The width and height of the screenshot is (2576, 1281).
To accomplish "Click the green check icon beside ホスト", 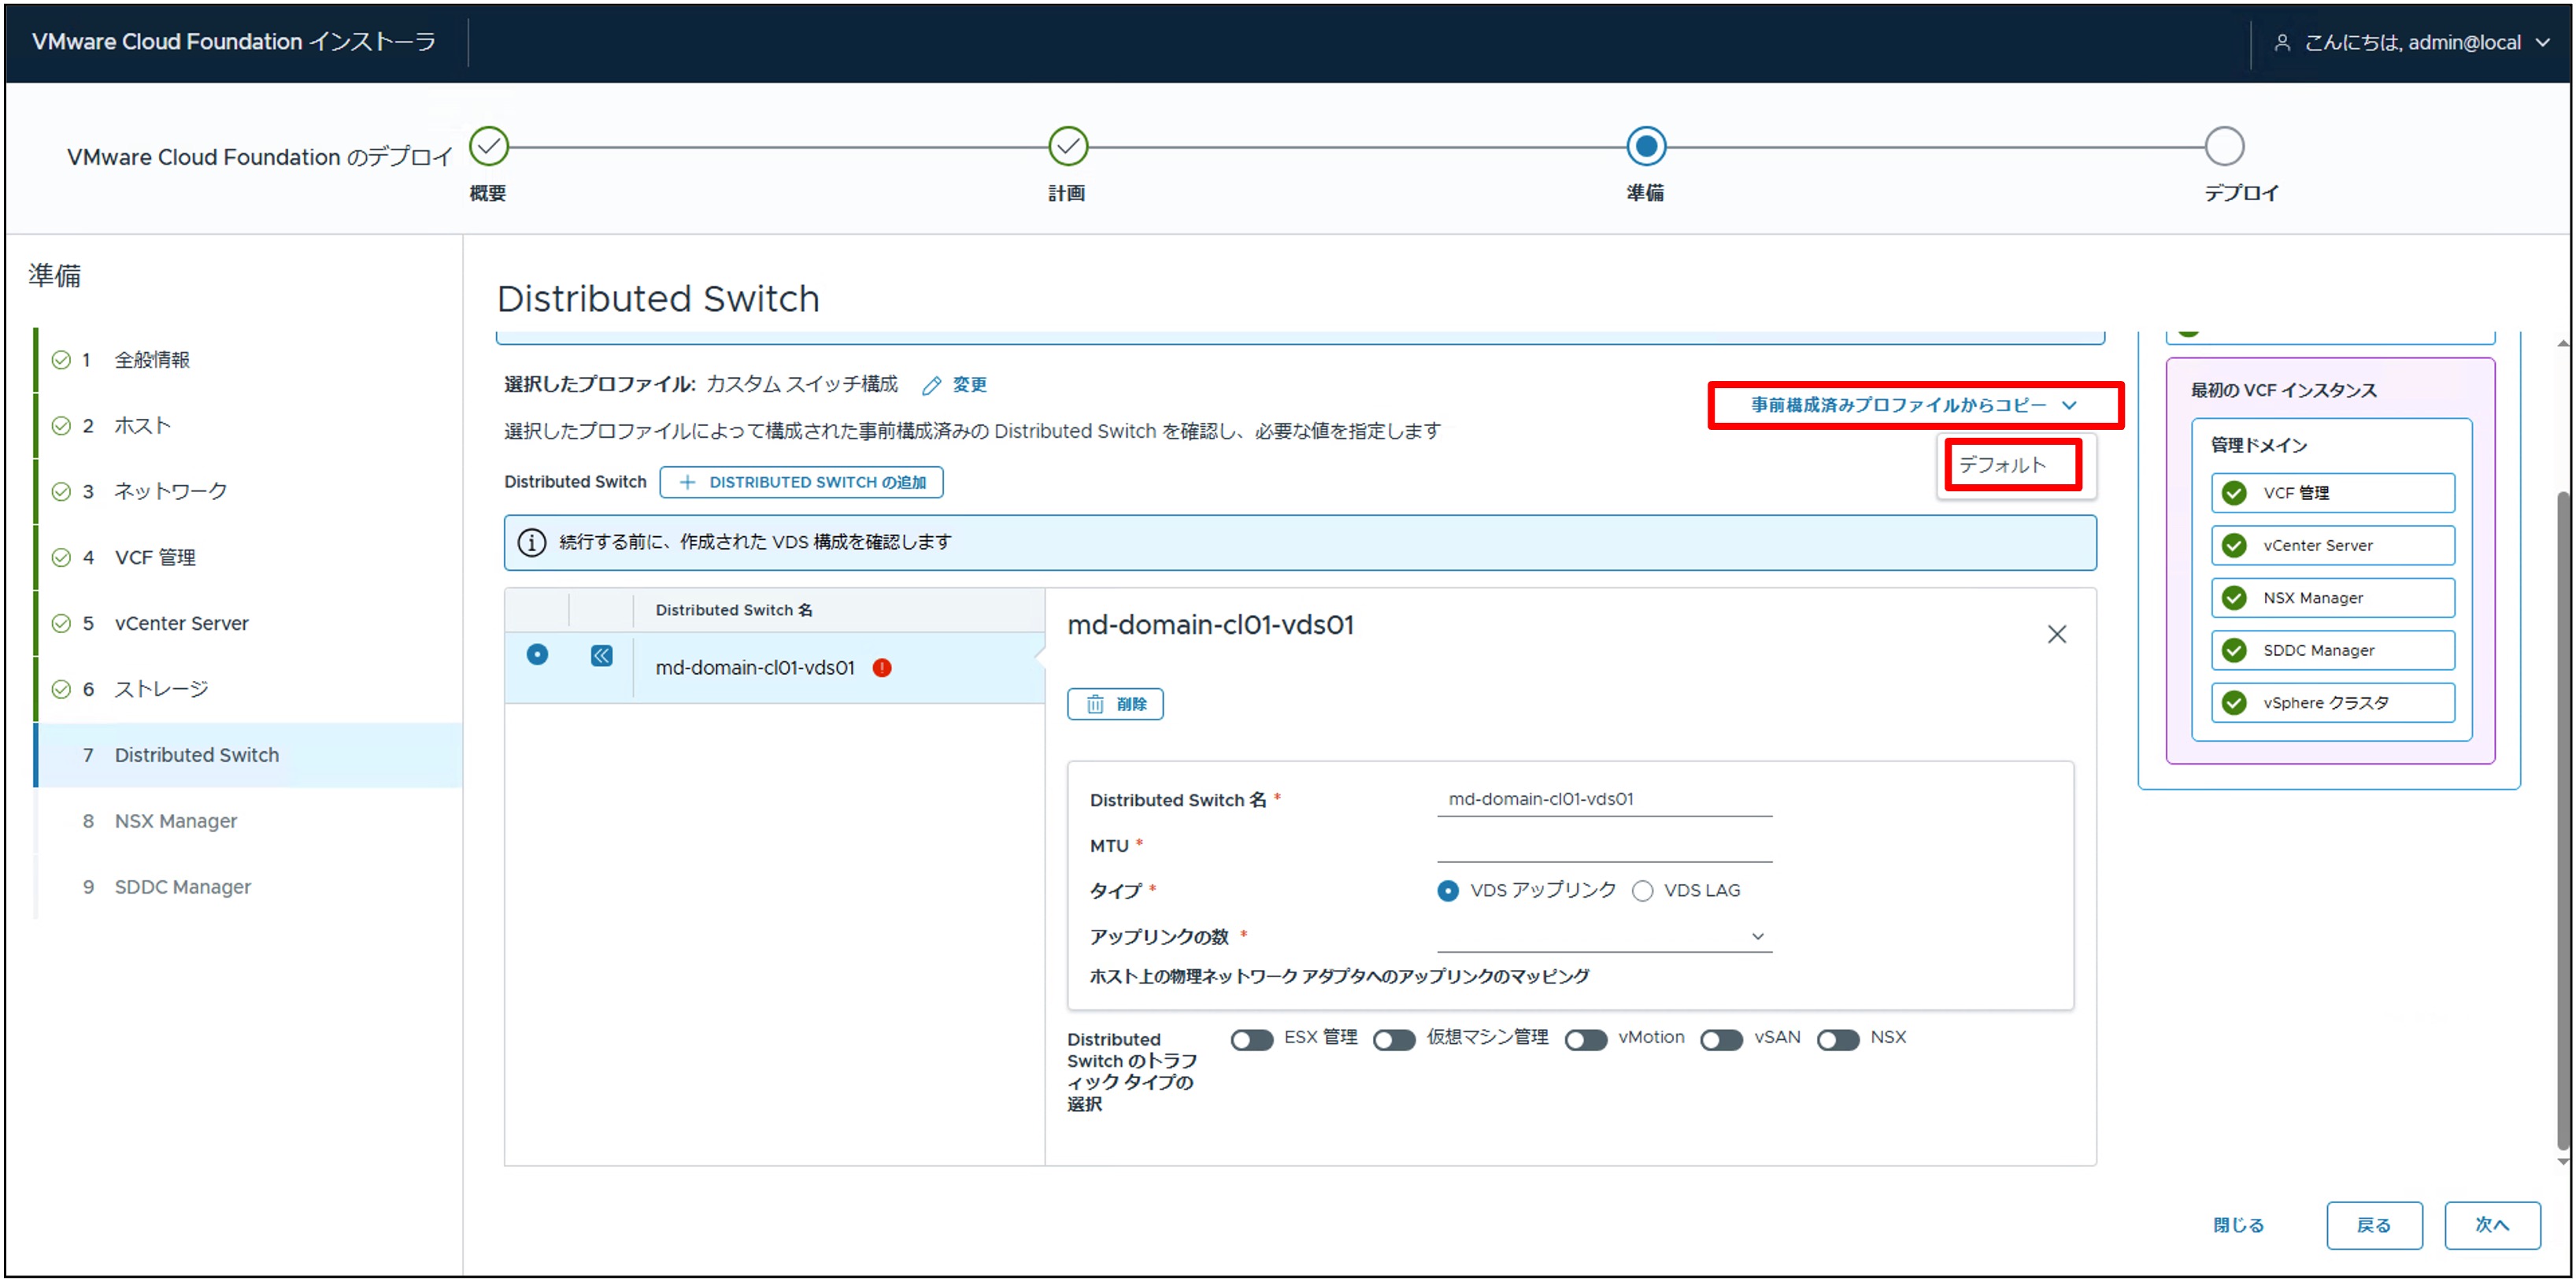I will point(62,426).
